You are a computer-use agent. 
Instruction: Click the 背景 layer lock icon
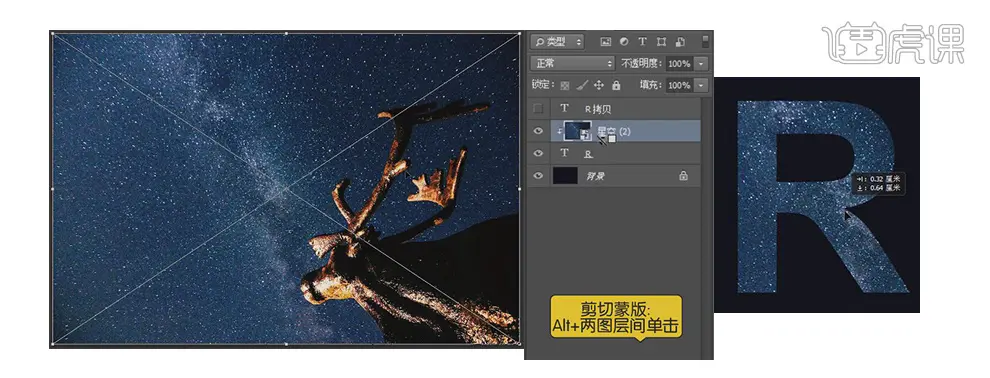[x=683, y=176]
